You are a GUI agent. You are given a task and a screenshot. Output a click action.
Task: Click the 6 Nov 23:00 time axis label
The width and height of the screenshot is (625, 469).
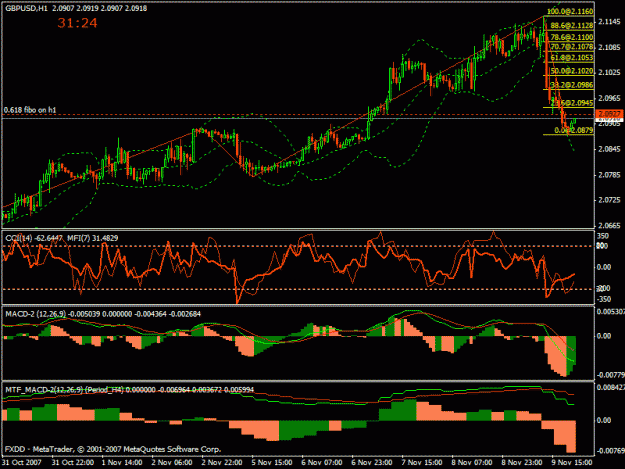371,463
